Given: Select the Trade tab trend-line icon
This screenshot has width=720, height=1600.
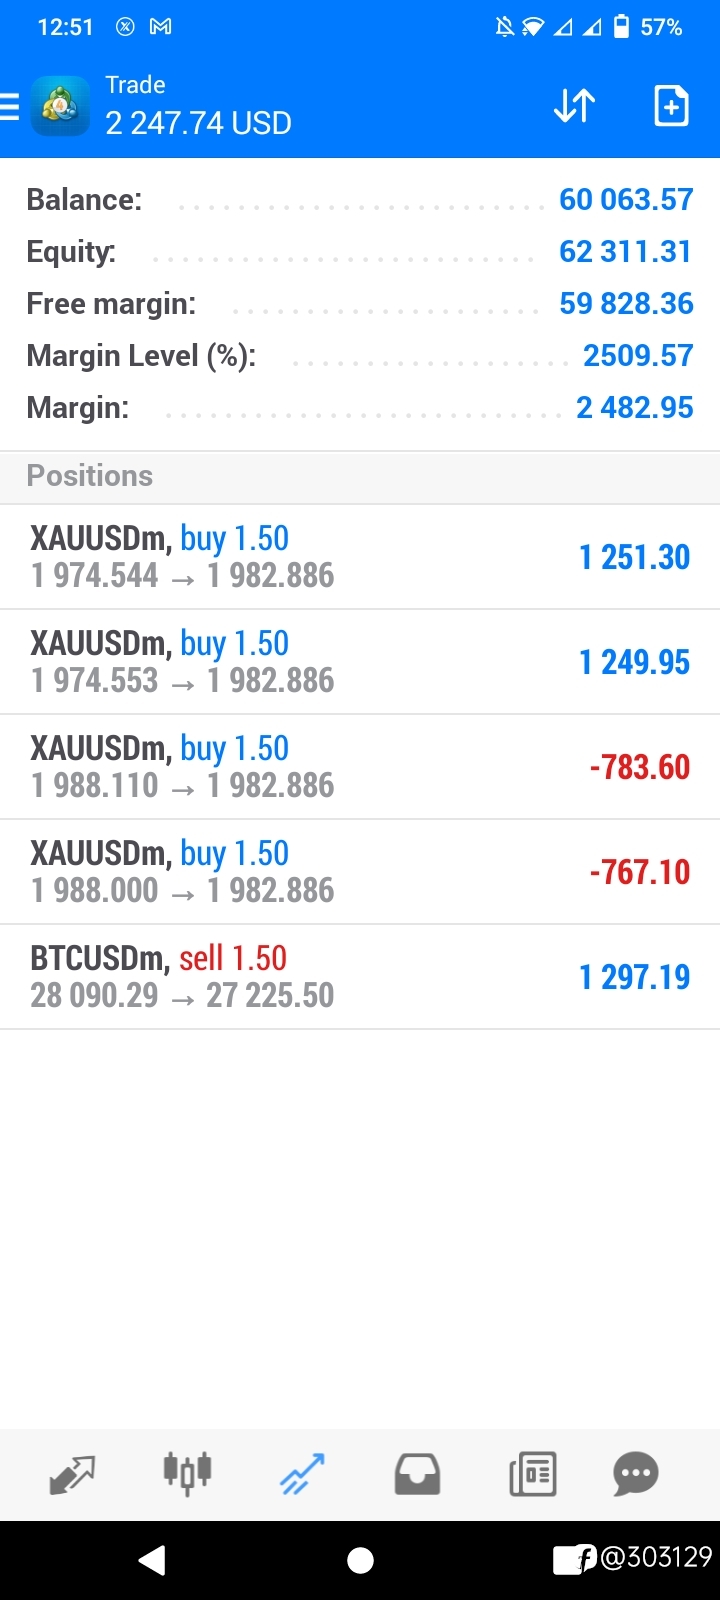Looking at the screenshot, I should pos(302,1474).
